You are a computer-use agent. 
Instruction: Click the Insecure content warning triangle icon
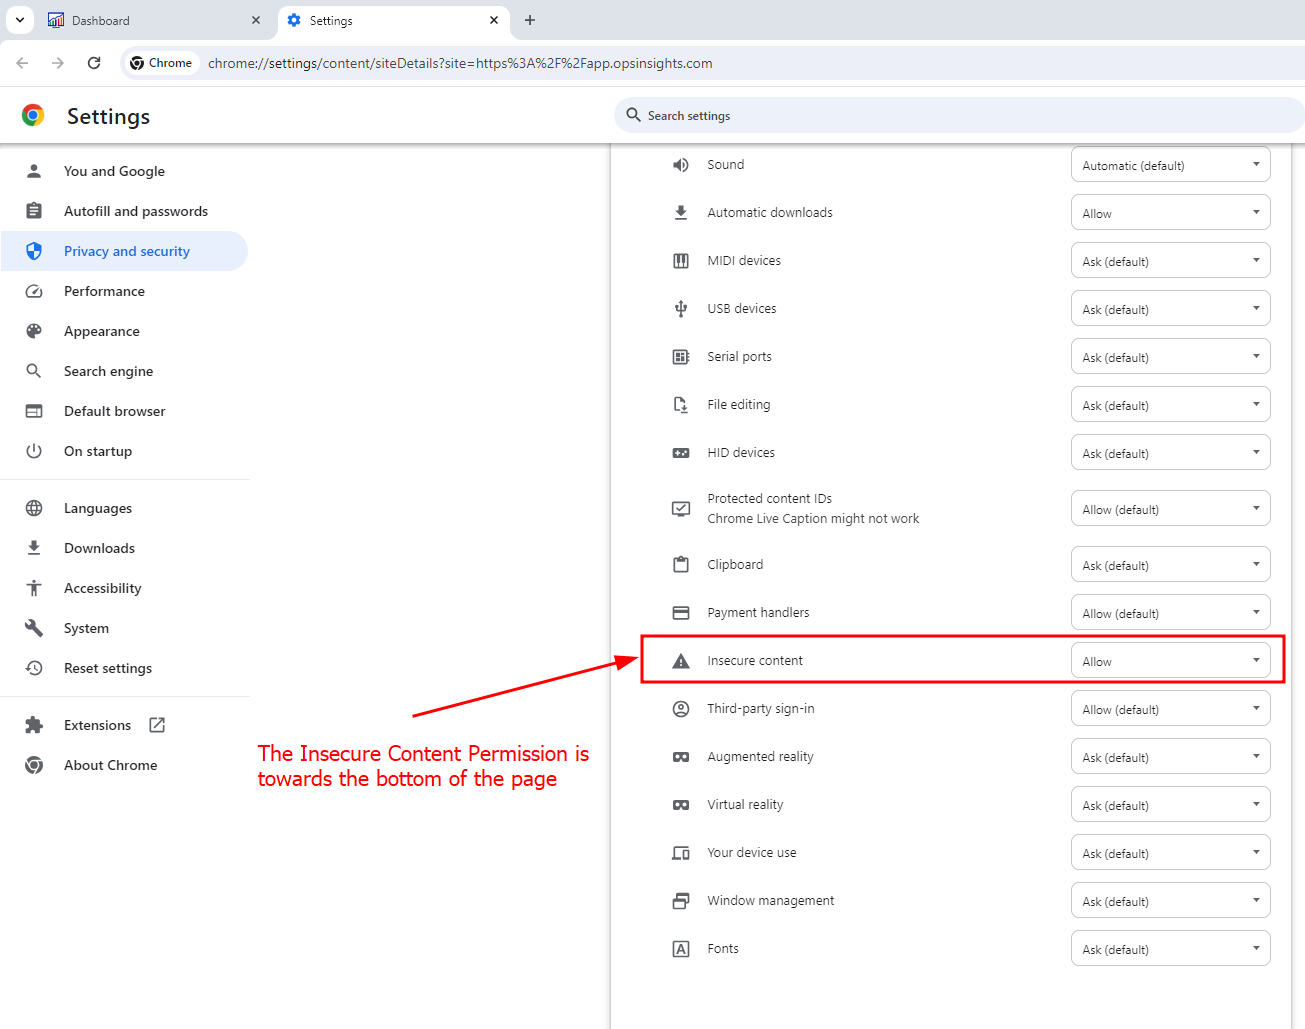coord(681,661)
